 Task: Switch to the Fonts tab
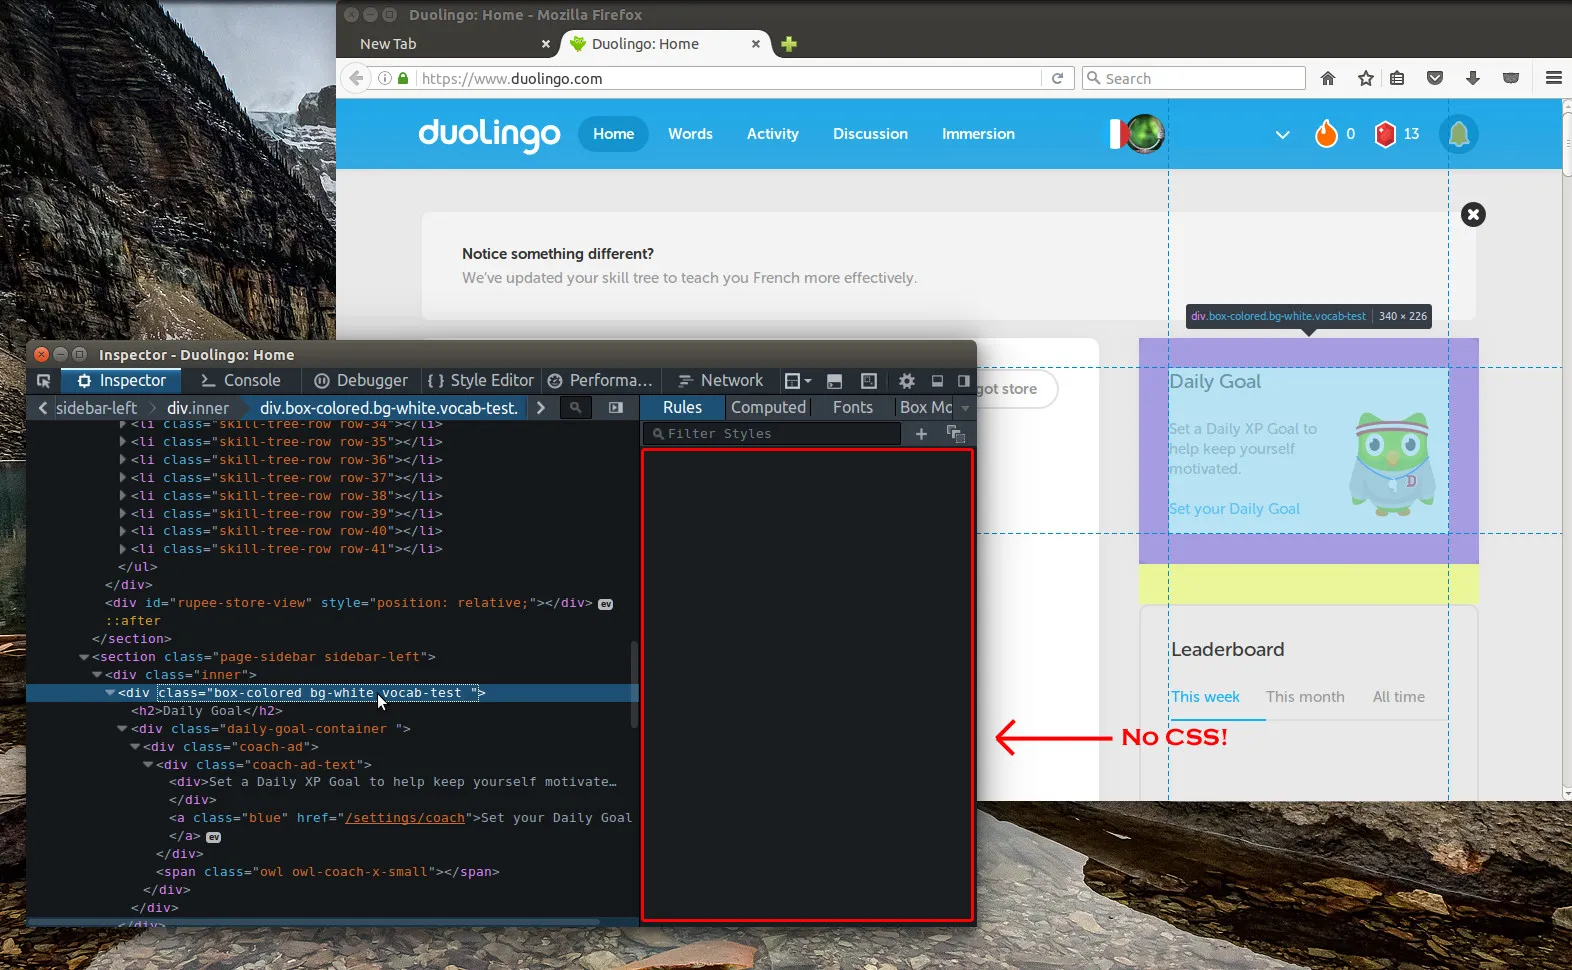tap(853, 408)
